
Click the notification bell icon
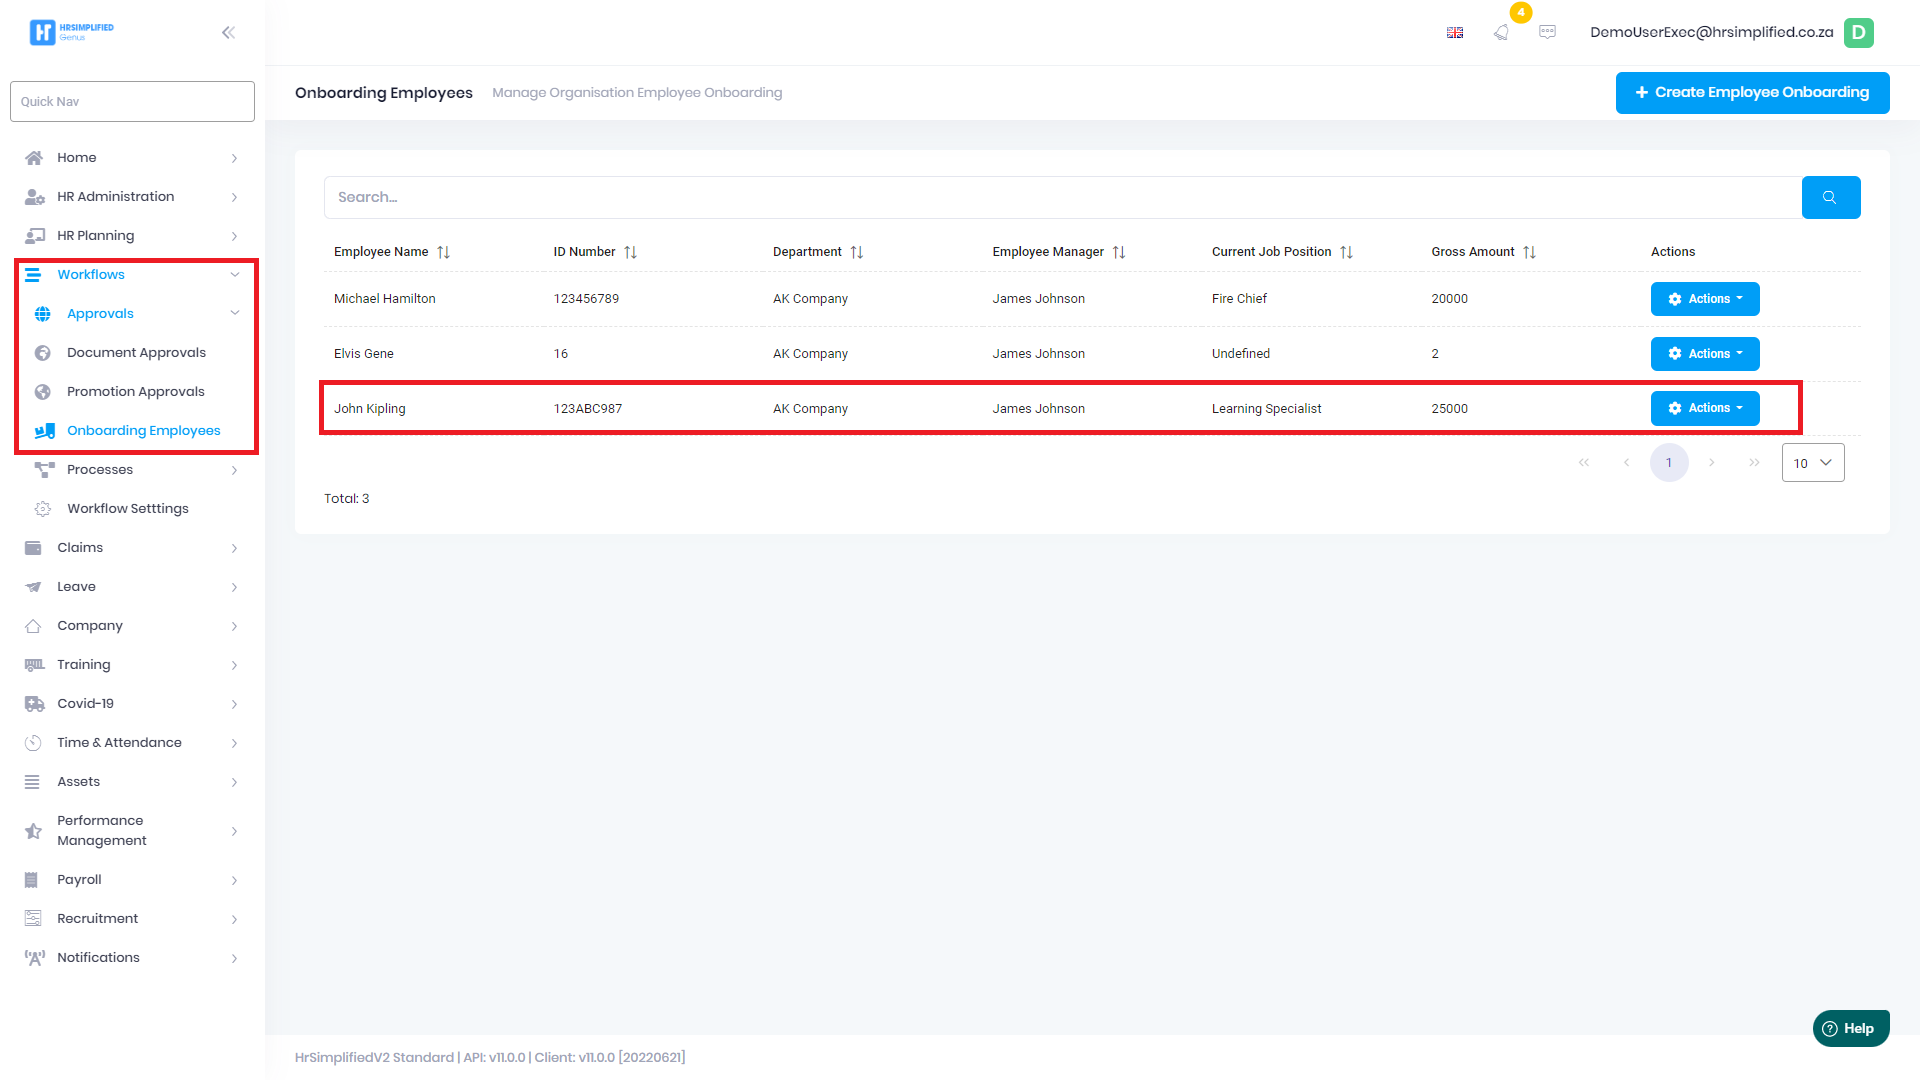tap(1501, 32)
